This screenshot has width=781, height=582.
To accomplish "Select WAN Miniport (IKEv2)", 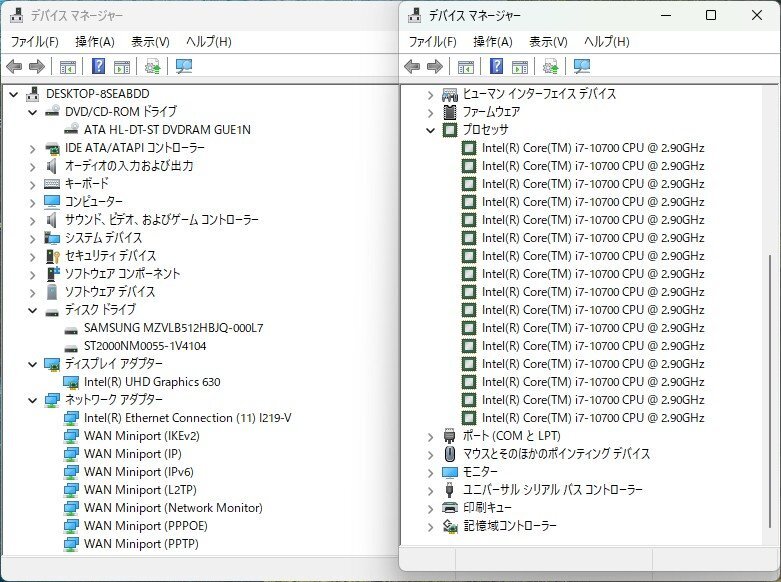I will pos(141,436).
